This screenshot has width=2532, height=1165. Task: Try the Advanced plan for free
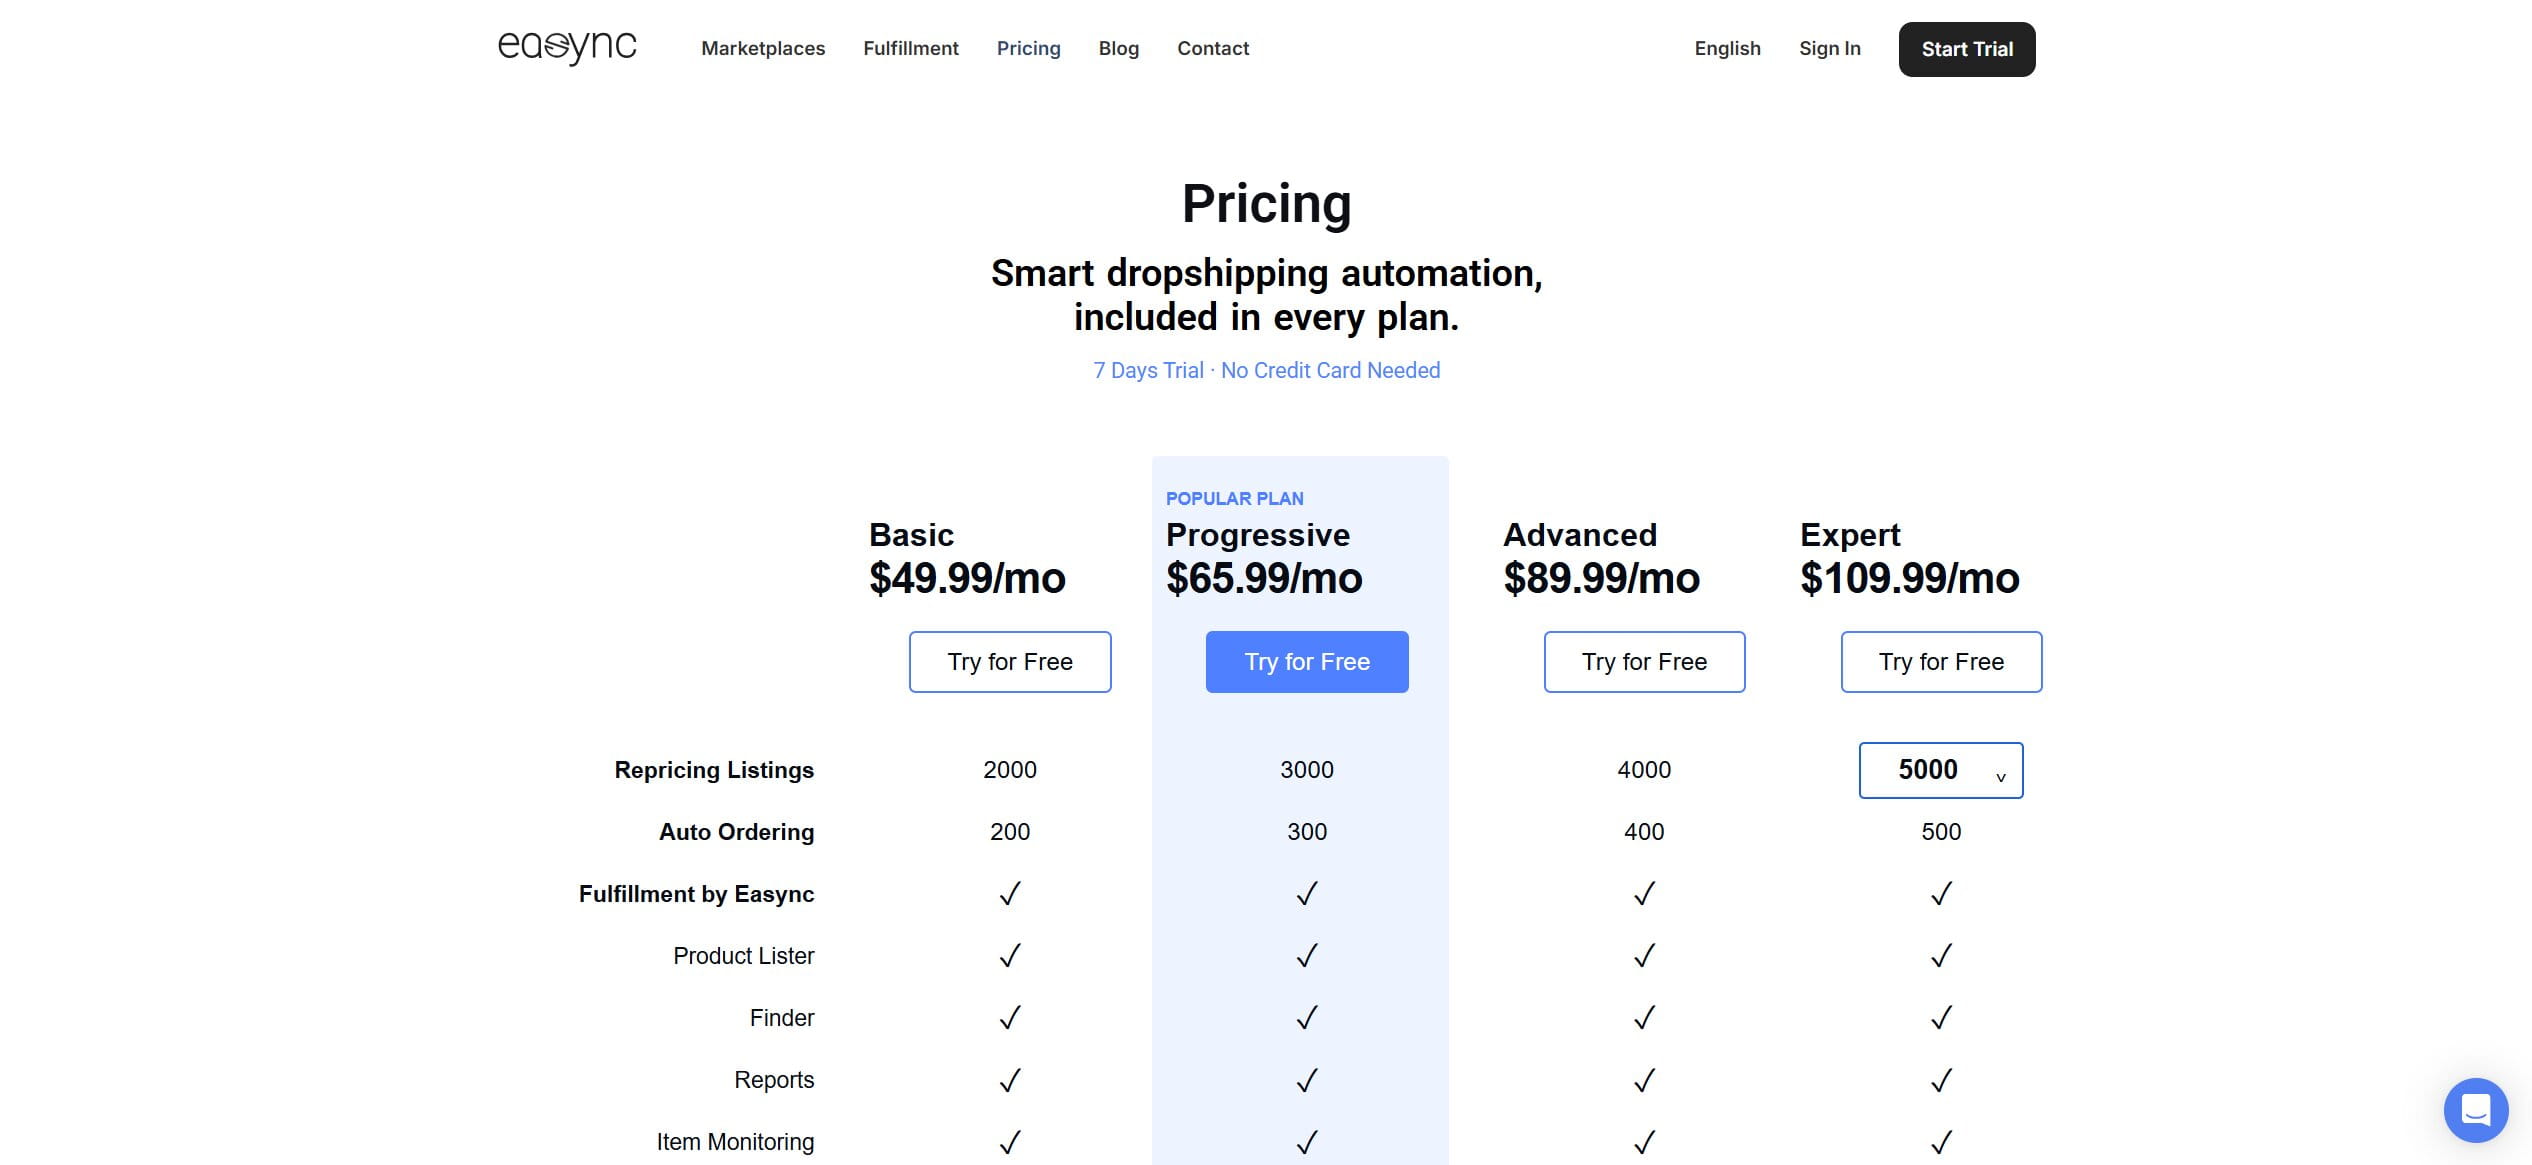click(1644, 662)
